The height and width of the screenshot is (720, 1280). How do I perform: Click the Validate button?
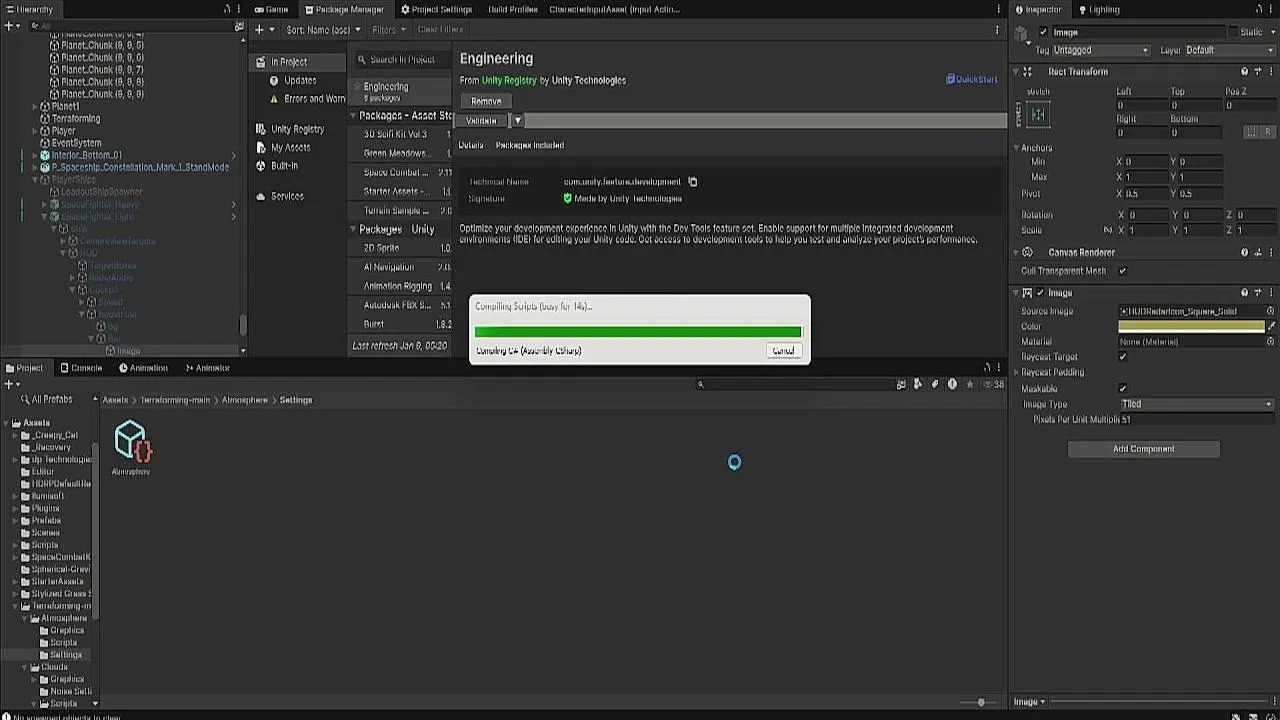pos(482,121)
